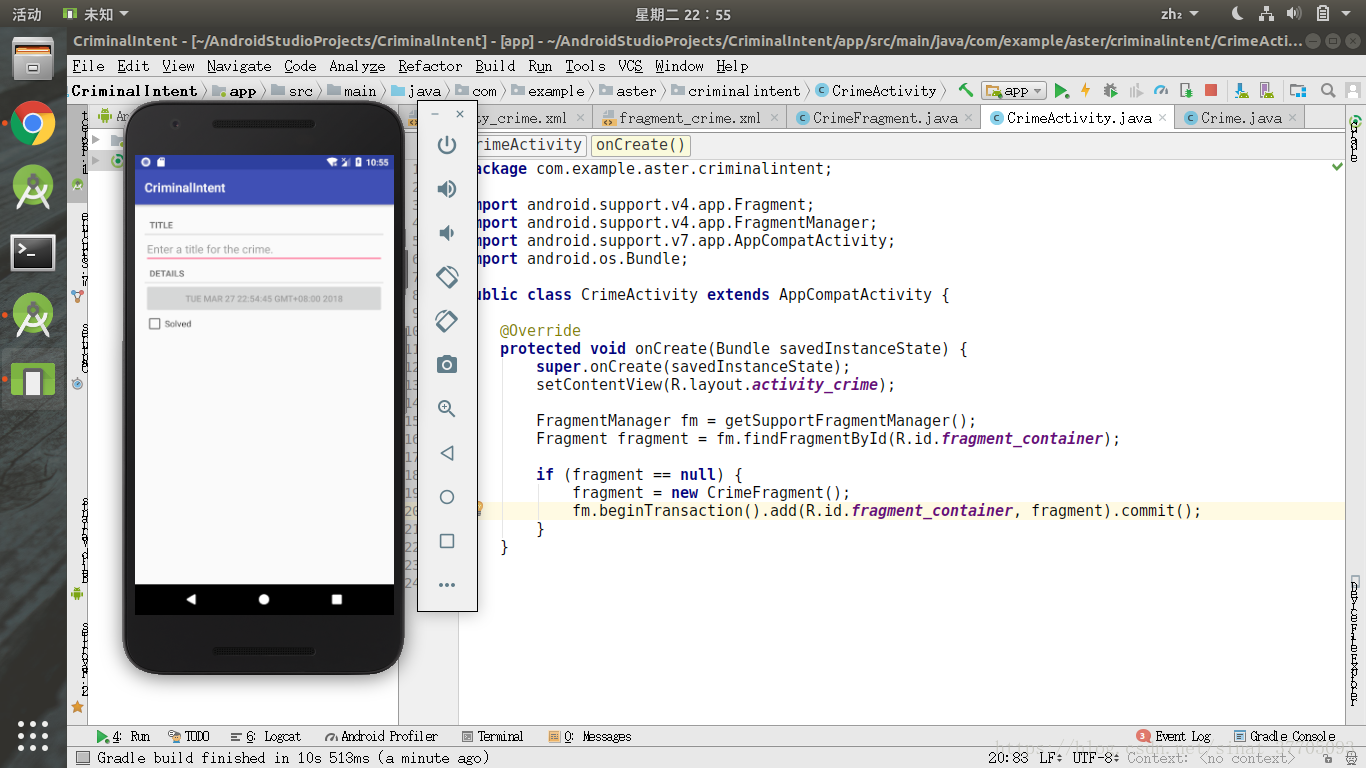Click emulator sidebar Overview square icon

pos(447,541)
